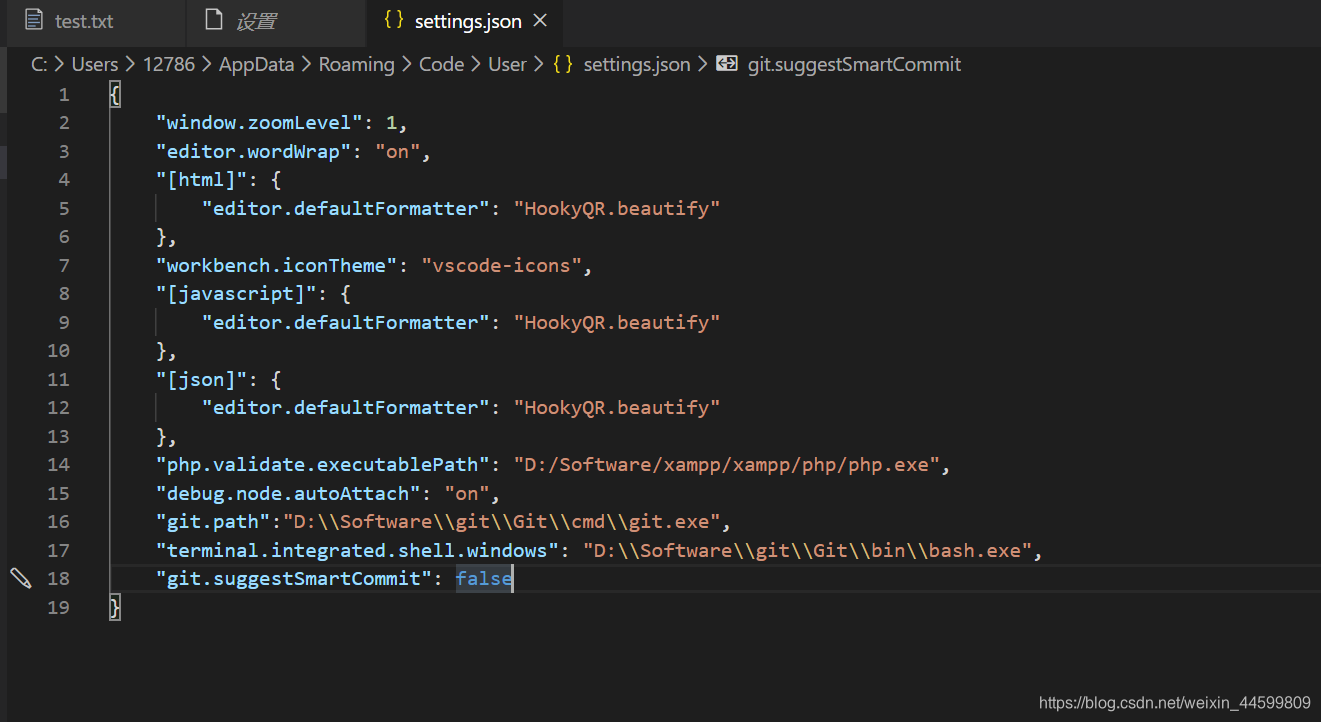Click the php.exe path value on line 14

(x=727, y=464)
